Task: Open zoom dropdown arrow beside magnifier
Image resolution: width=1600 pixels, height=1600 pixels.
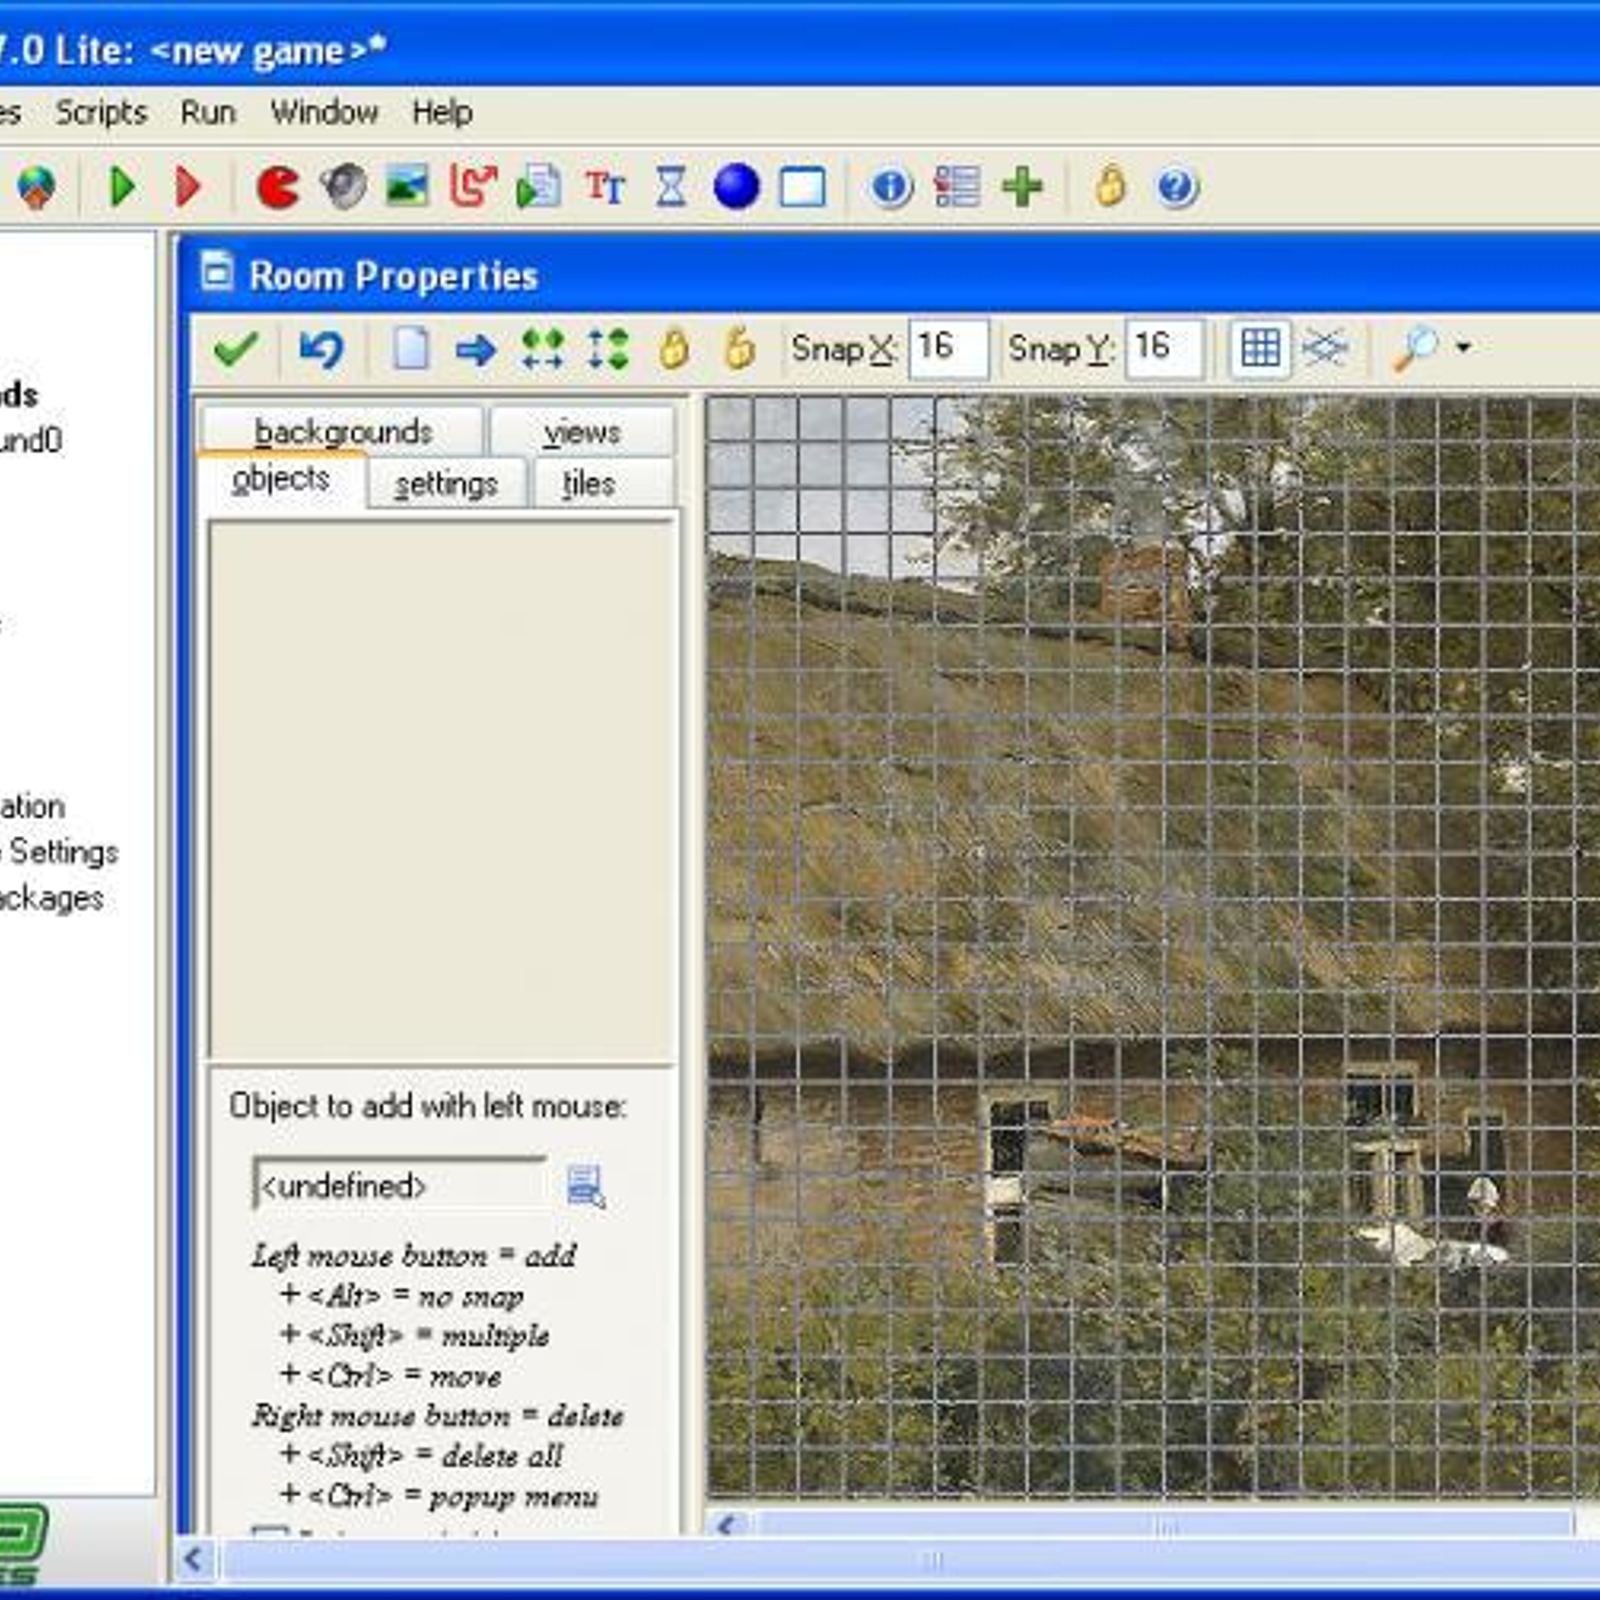Action: (x=1464, y=348)
